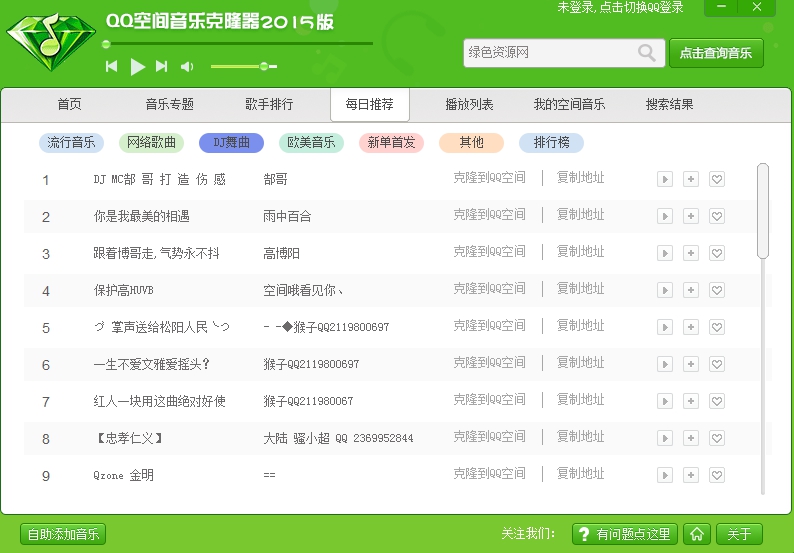
Task: Copy address 复制地址 for row 6
Action: pos(580,363)
